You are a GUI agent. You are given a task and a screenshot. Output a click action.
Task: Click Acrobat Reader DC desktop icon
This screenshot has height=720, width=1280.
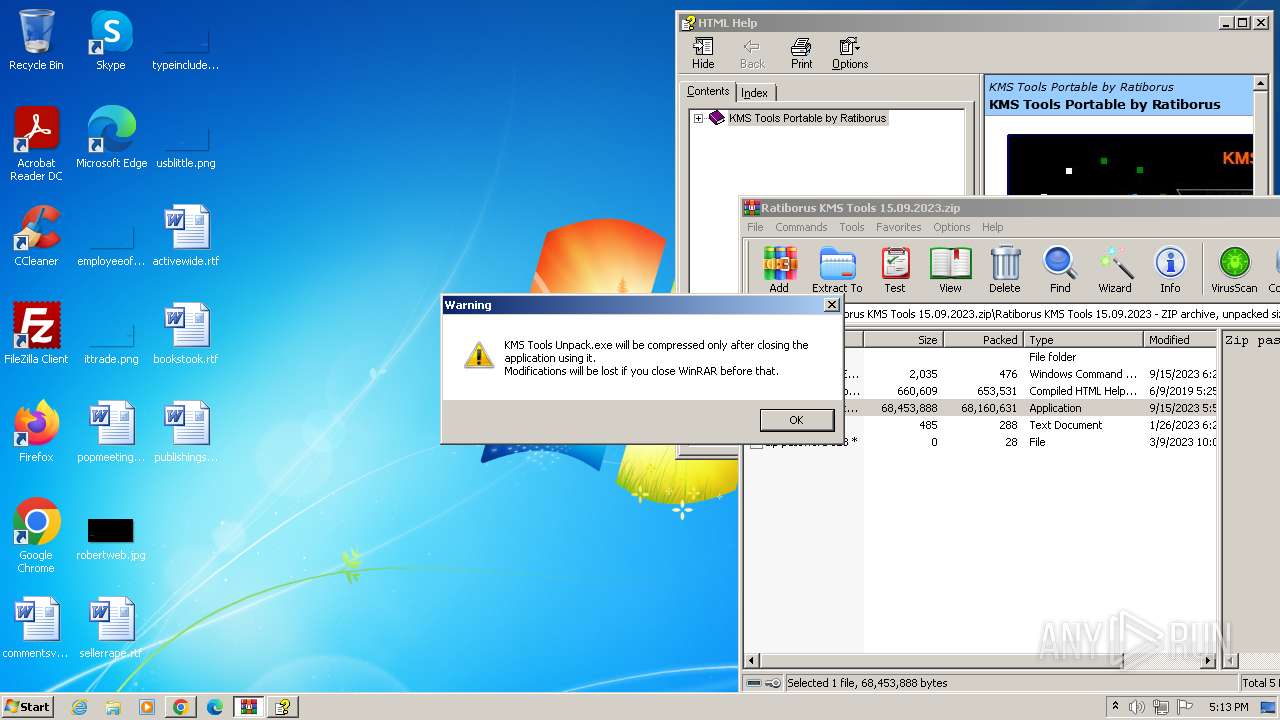point(36,144)
